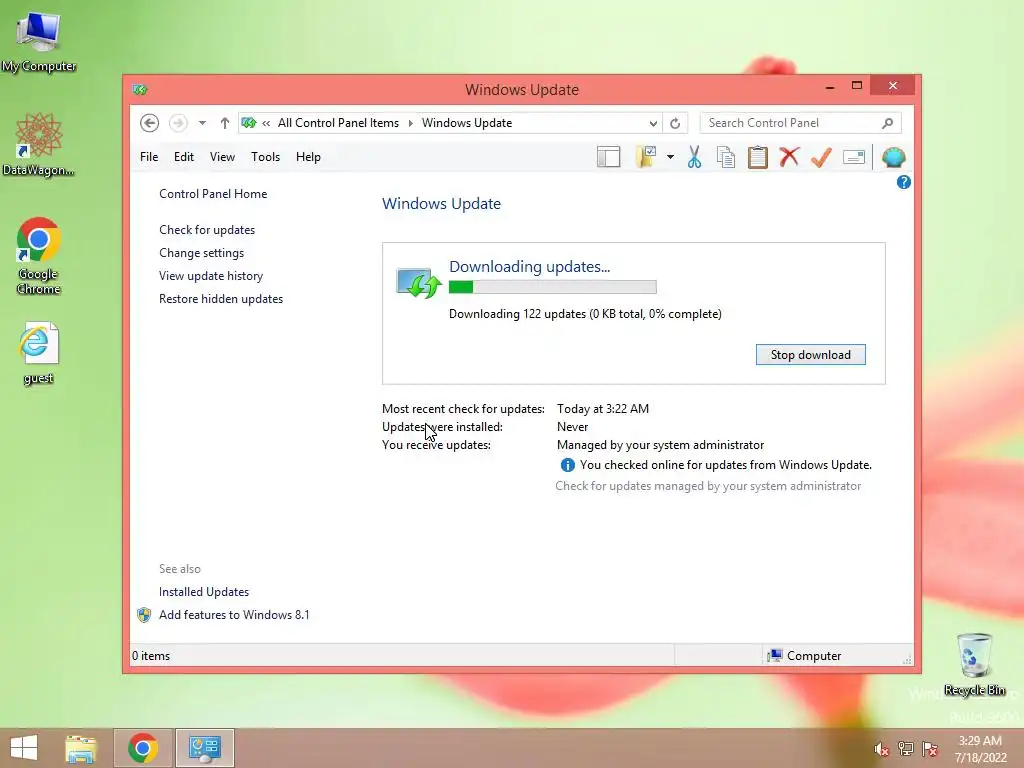
Task: Click '0 items' in the status bar
Action: [151, 656]
